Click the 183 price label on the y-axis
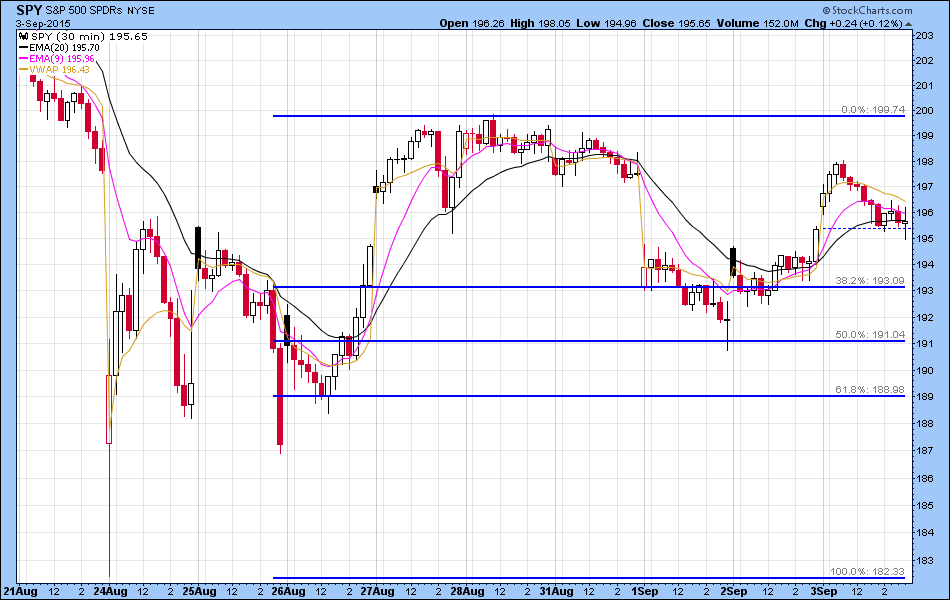 click(x=925, y=561)
